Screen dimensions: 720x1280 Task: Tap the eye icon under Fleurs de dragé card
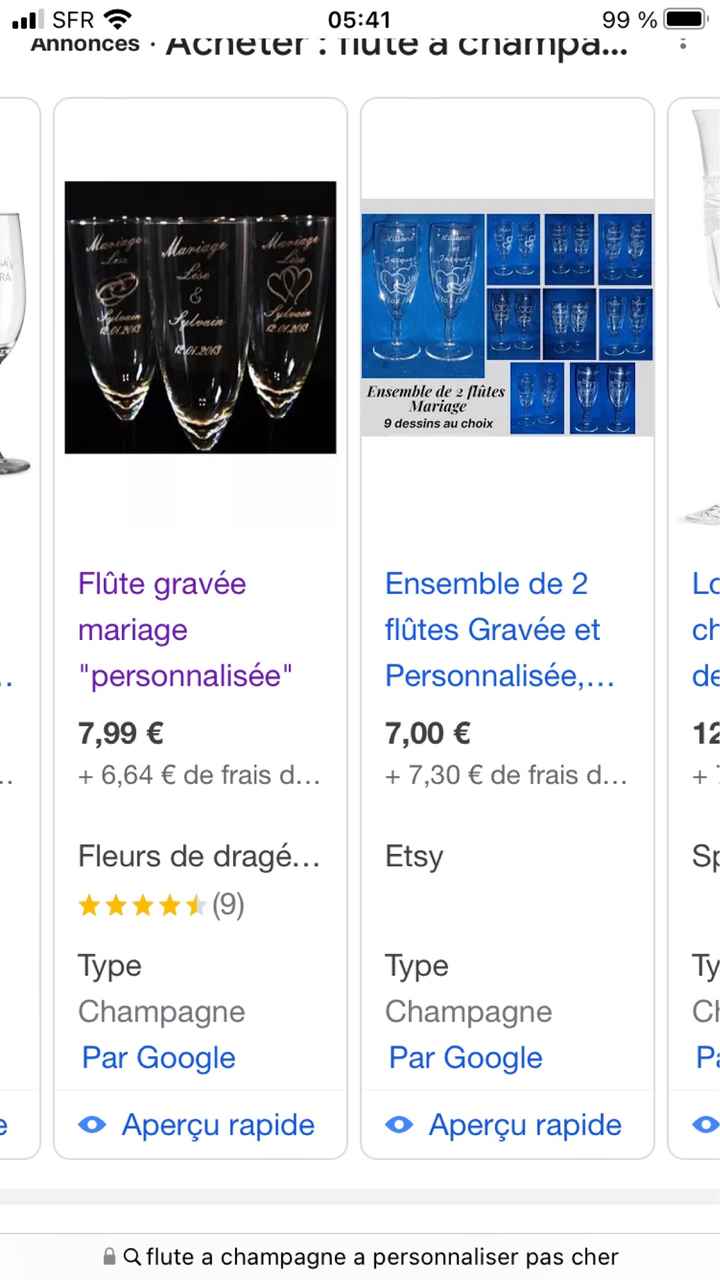tap(92, 1125)
